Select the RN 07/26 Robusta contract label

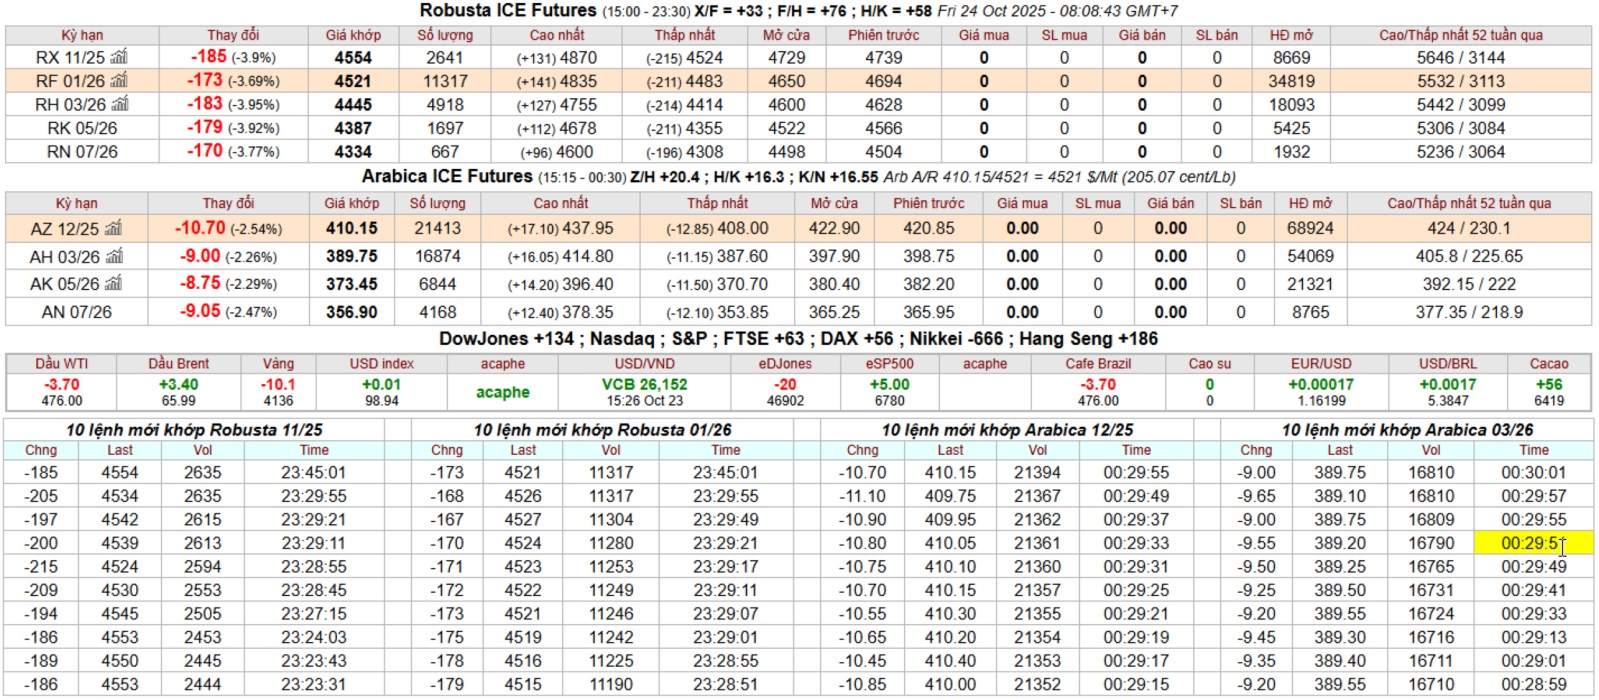coord(82,152)
